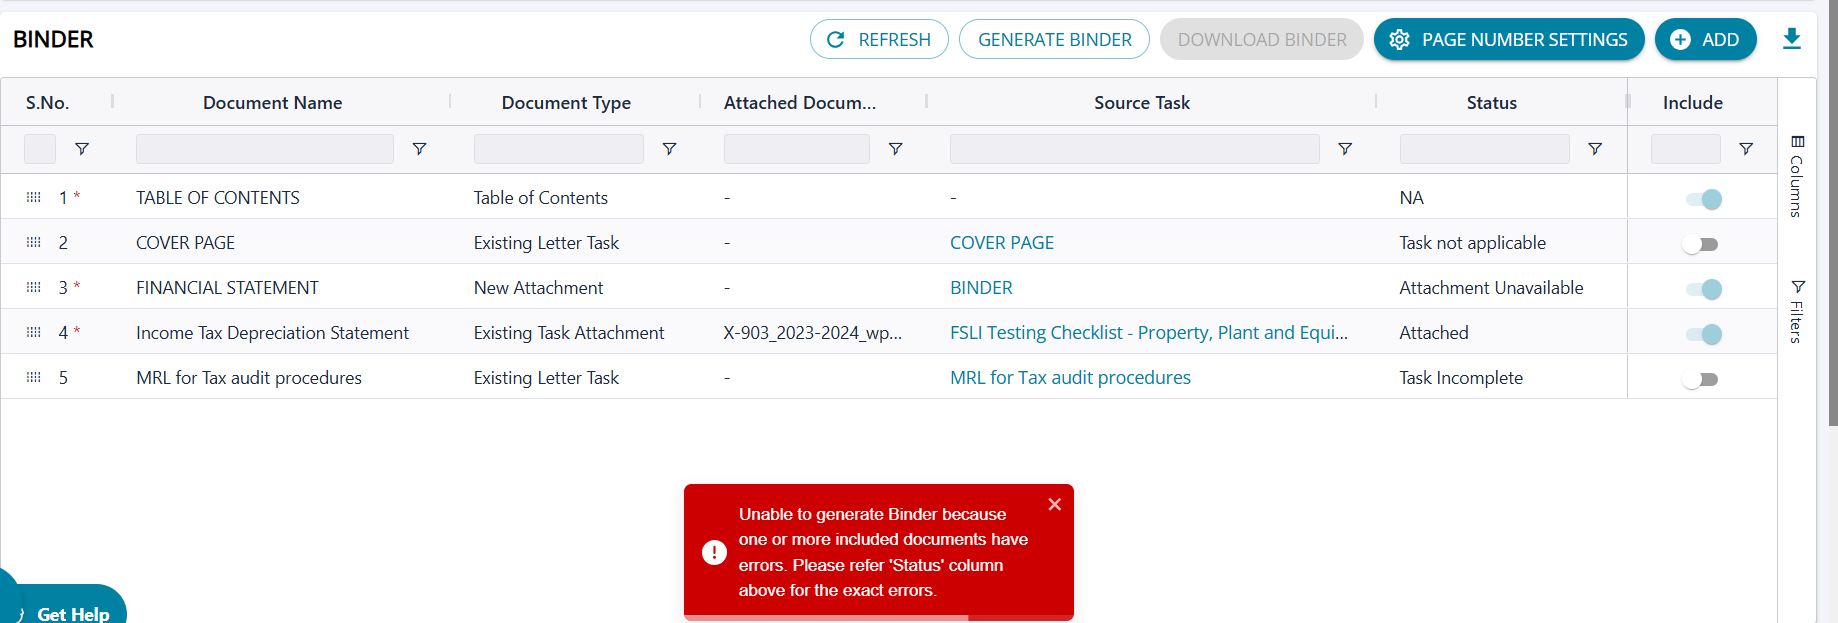Screen dimensions: 1838x623
Task: Close the red error notification
Action: [x=1054, y=505]
